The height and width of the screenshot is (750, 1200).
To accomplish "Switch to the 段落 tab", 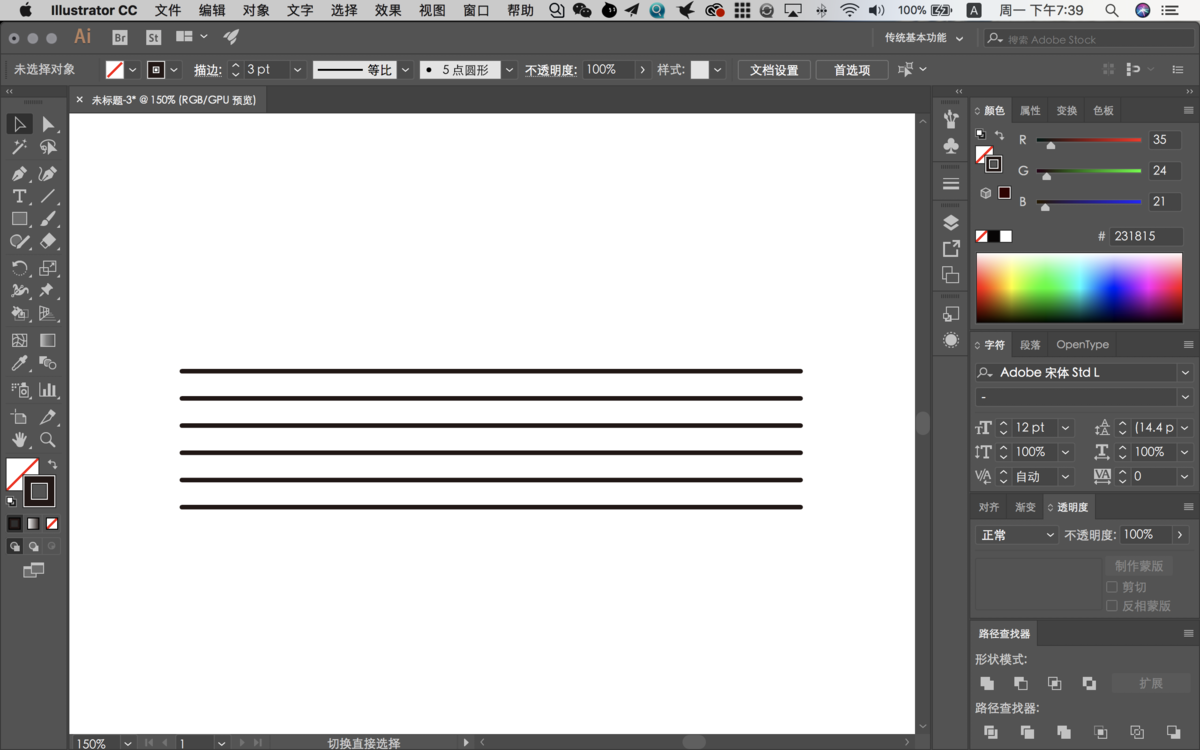I will (1030, 345).
